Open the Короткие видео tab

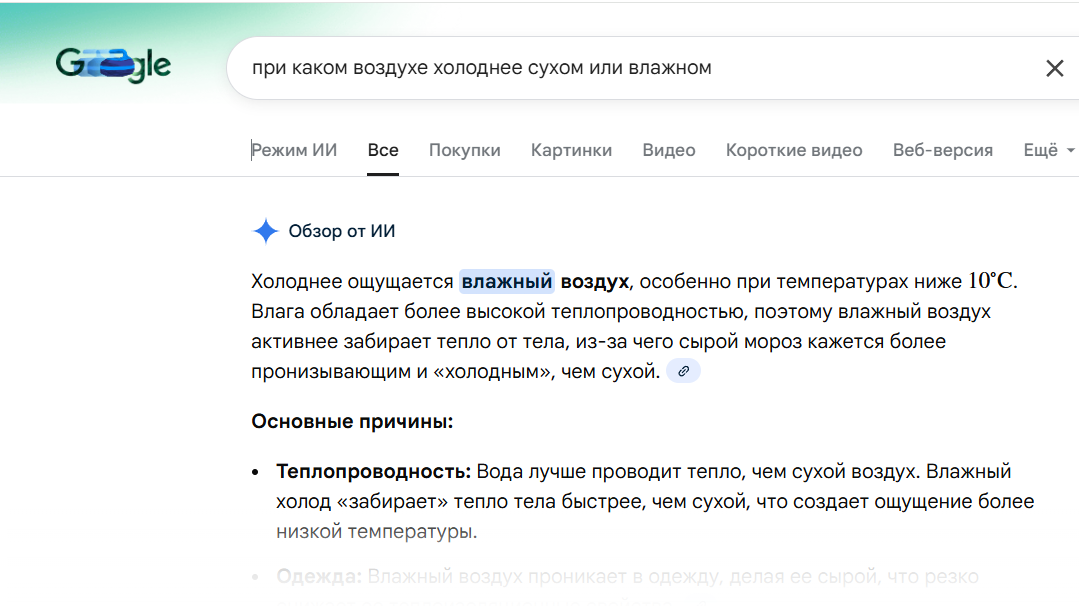[793, 150]
